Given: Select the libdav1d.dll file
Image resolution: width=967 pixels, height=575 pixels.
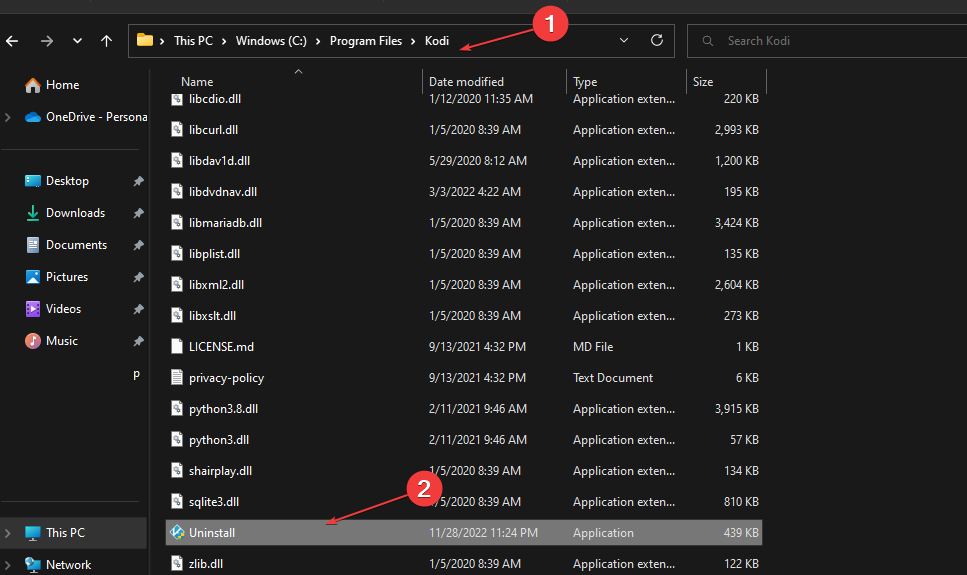Looking at the screenshot, I should [219, 161].
